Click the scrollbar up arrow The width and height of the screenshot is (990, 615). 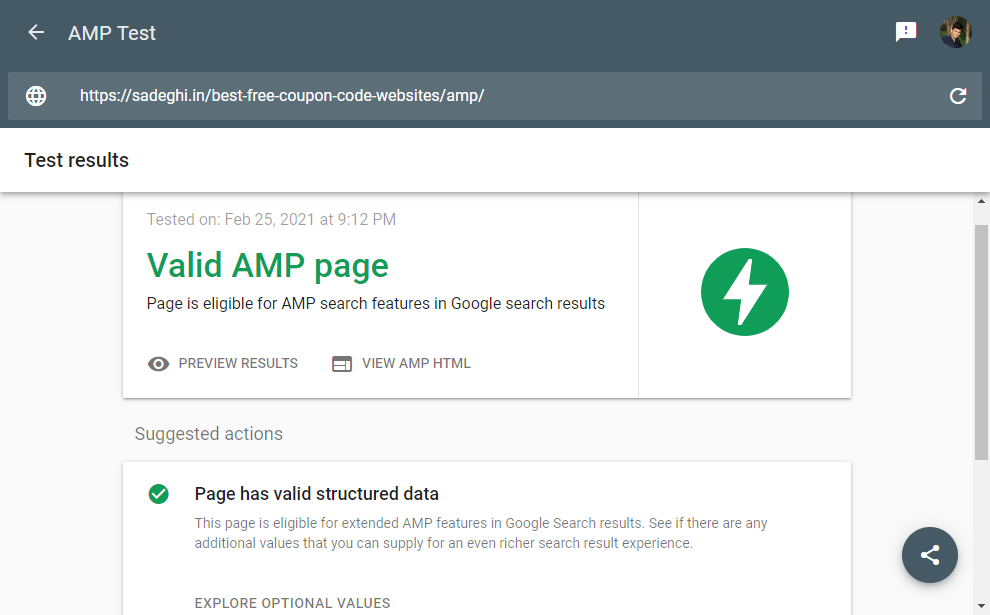(x=981, y=201)
